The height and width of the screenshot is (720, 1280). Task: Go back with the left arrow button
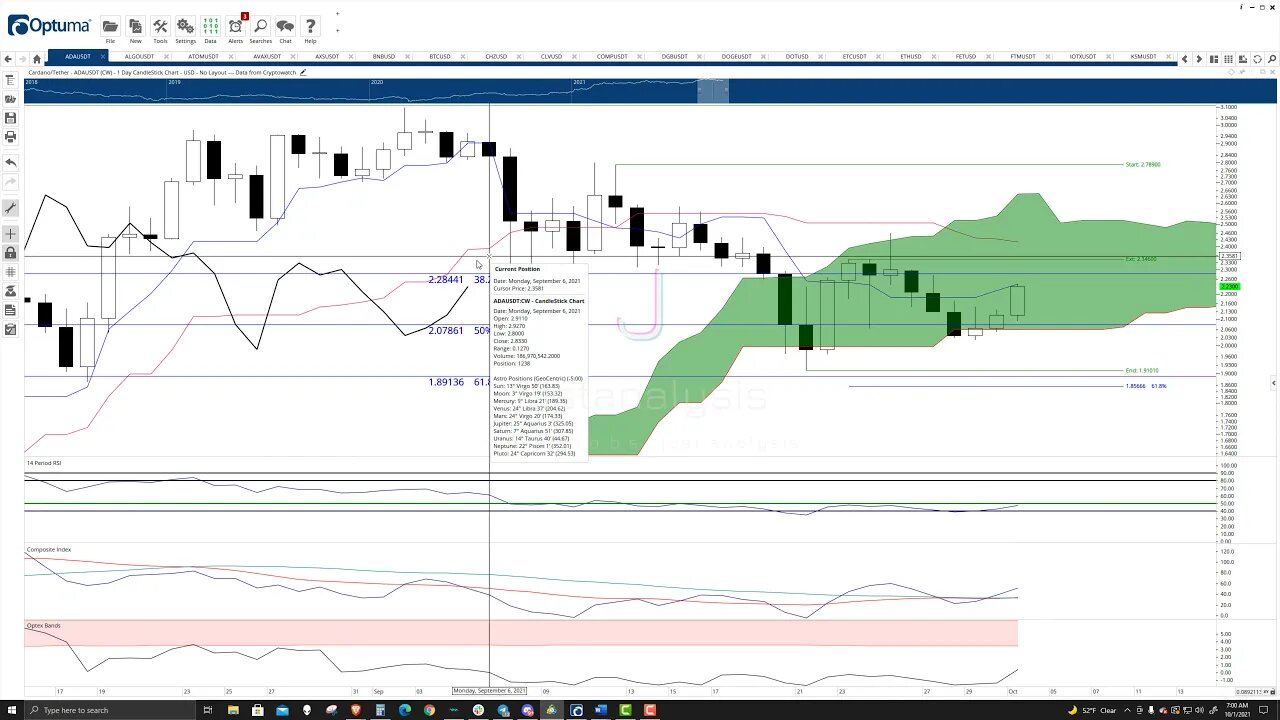tap(8, 58)
